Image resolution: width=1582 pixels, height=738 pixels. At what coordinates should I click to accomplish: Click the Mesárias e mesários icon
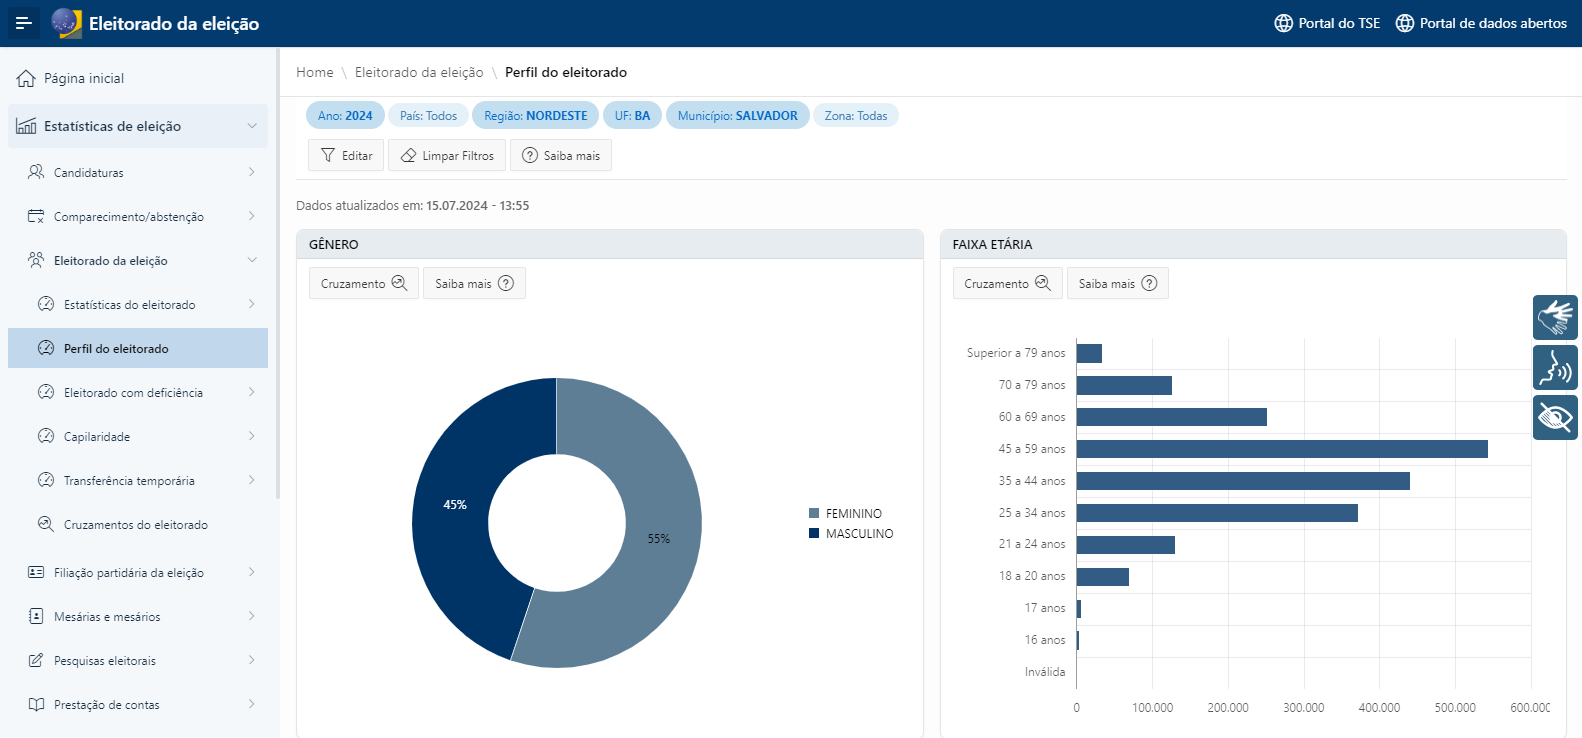(x=36, y=616)
